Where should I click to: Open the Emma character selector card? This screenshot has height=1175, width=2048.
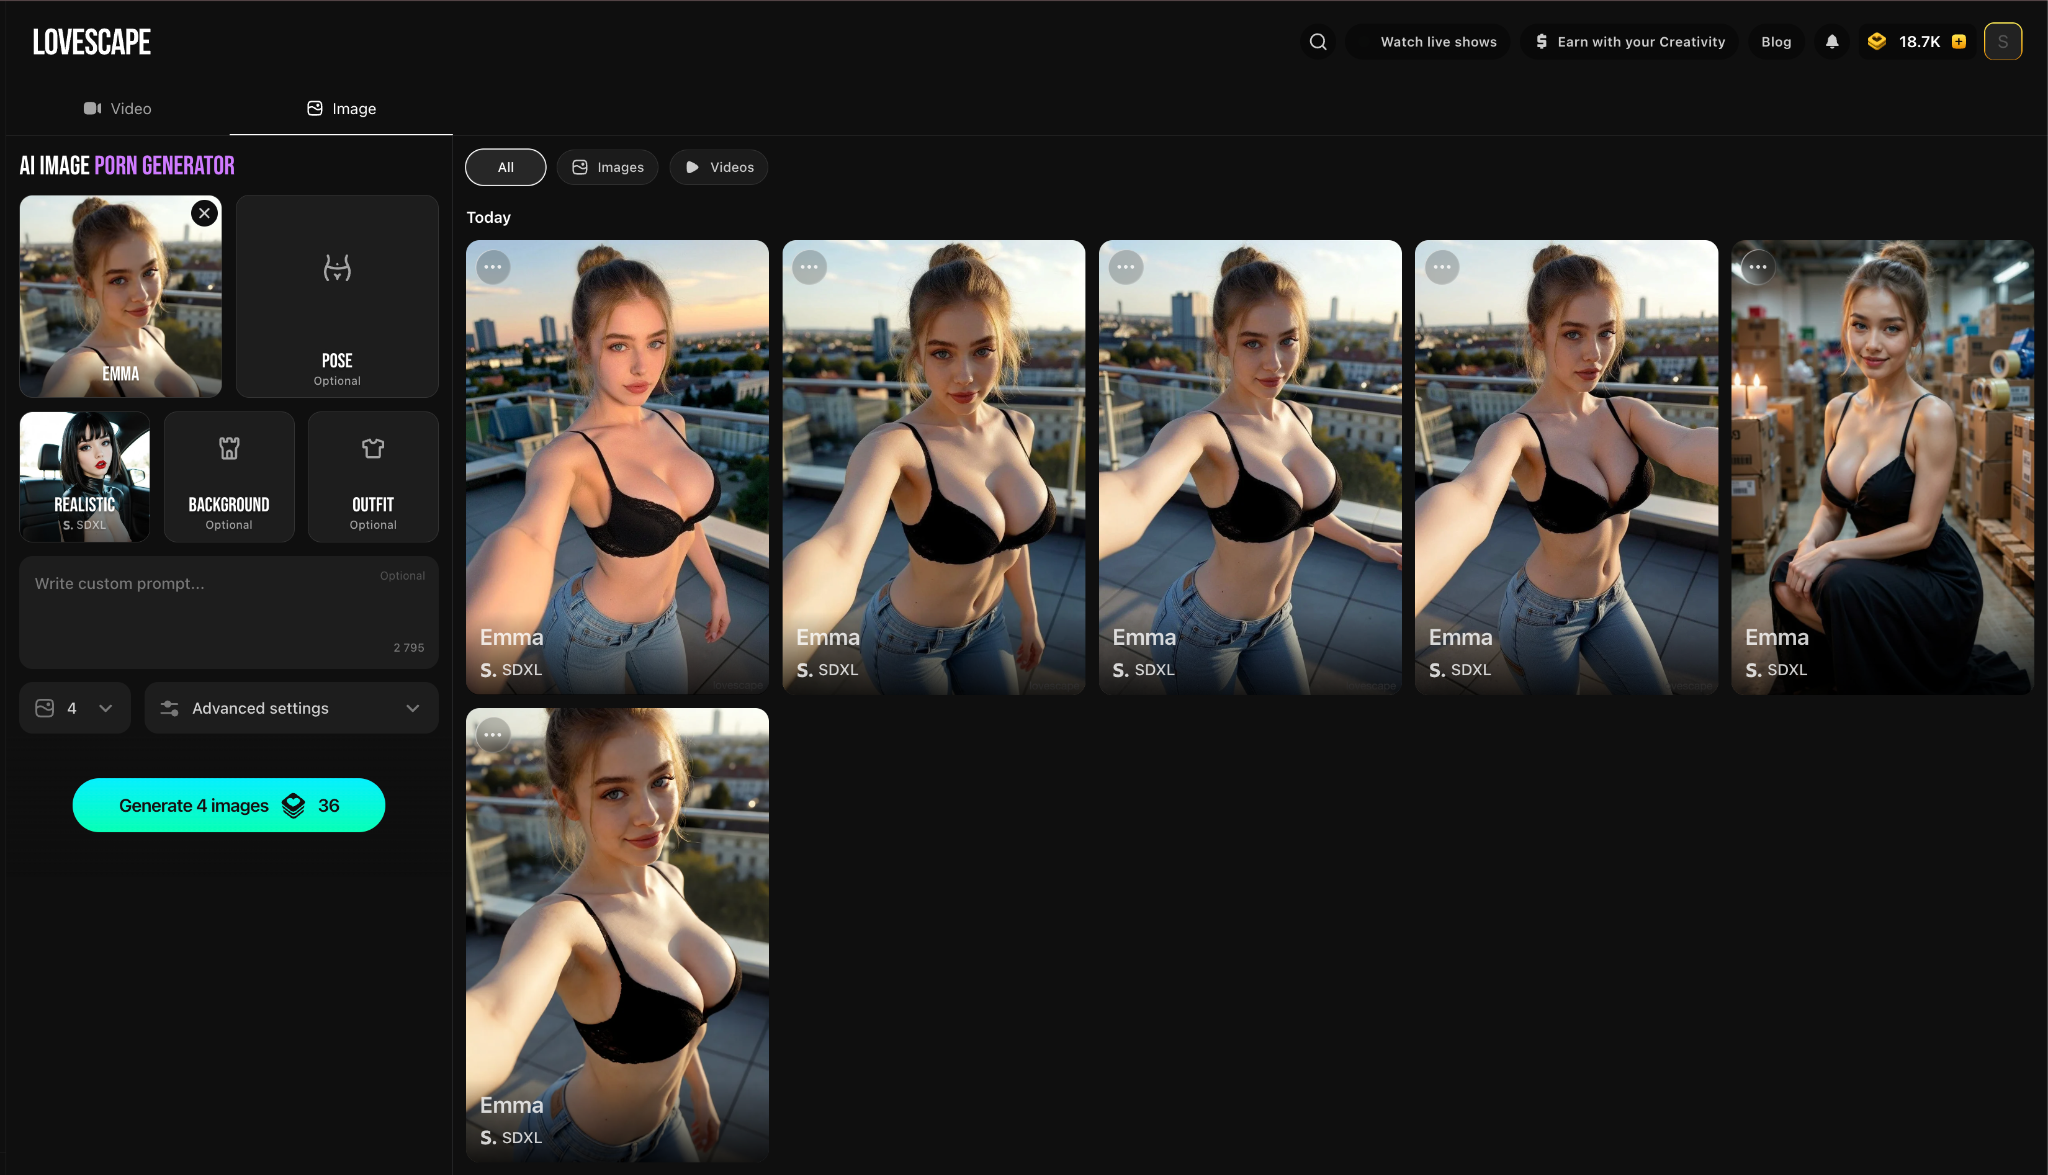pyautogui.click(x=120, y=296)
